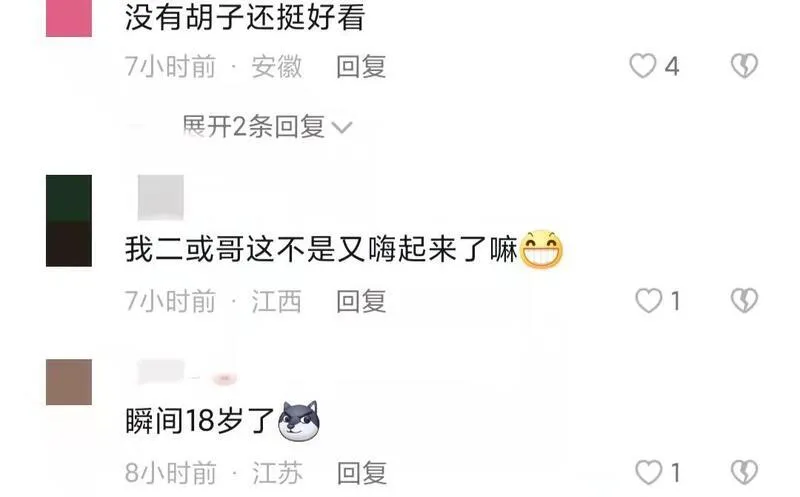
Task: Dislike the 江苏 comment via broken heart
Action: 744,472
